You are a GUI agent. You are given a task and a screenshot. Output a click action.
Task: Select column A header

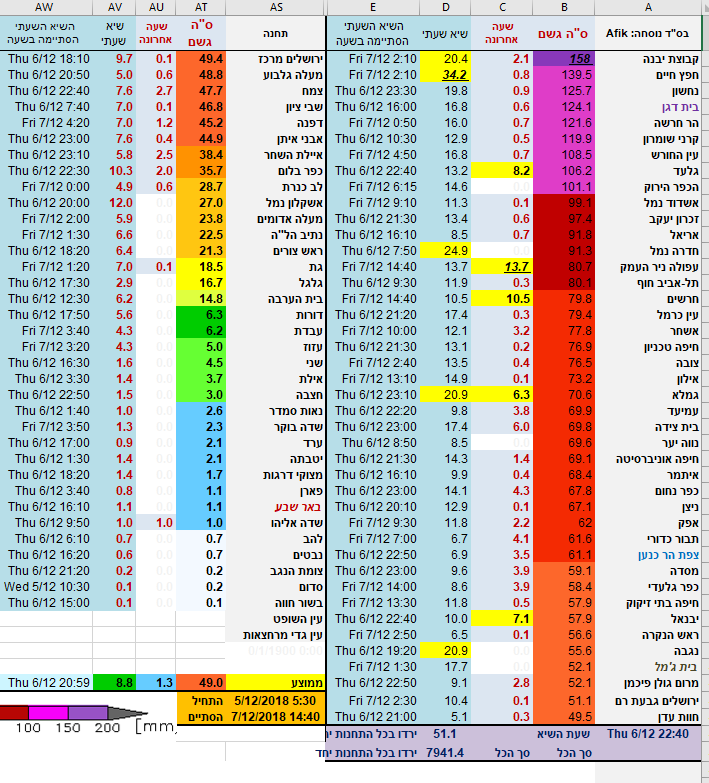(649, 7)
